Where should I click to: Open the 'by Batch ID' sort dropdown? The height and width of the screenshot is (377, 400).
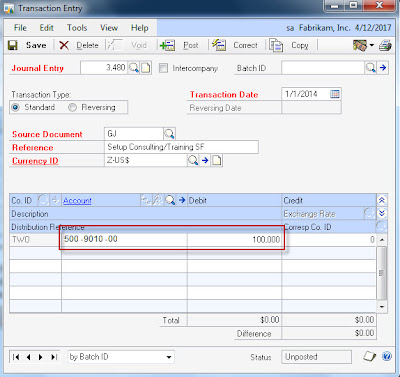(x=169, y=357)
